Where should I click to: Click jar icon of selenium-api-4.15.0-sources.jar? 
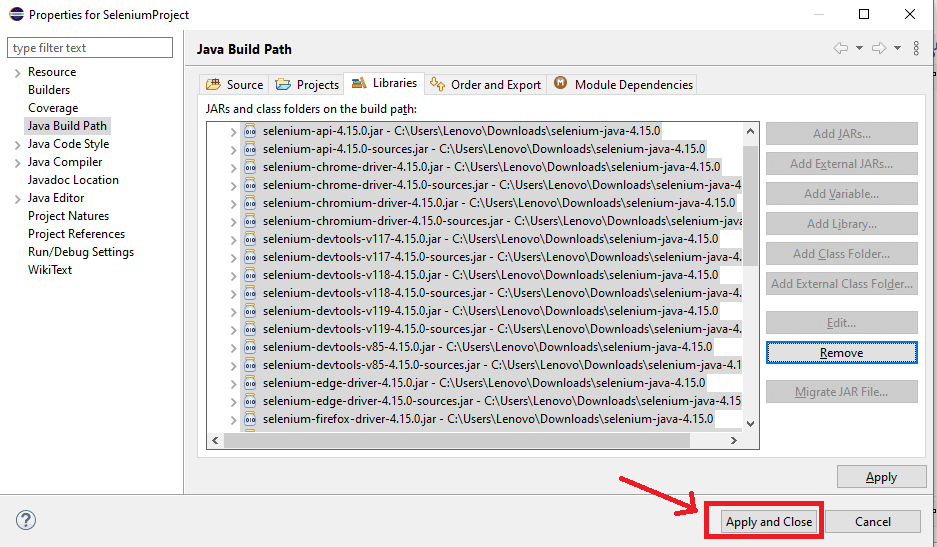(250, 149)
